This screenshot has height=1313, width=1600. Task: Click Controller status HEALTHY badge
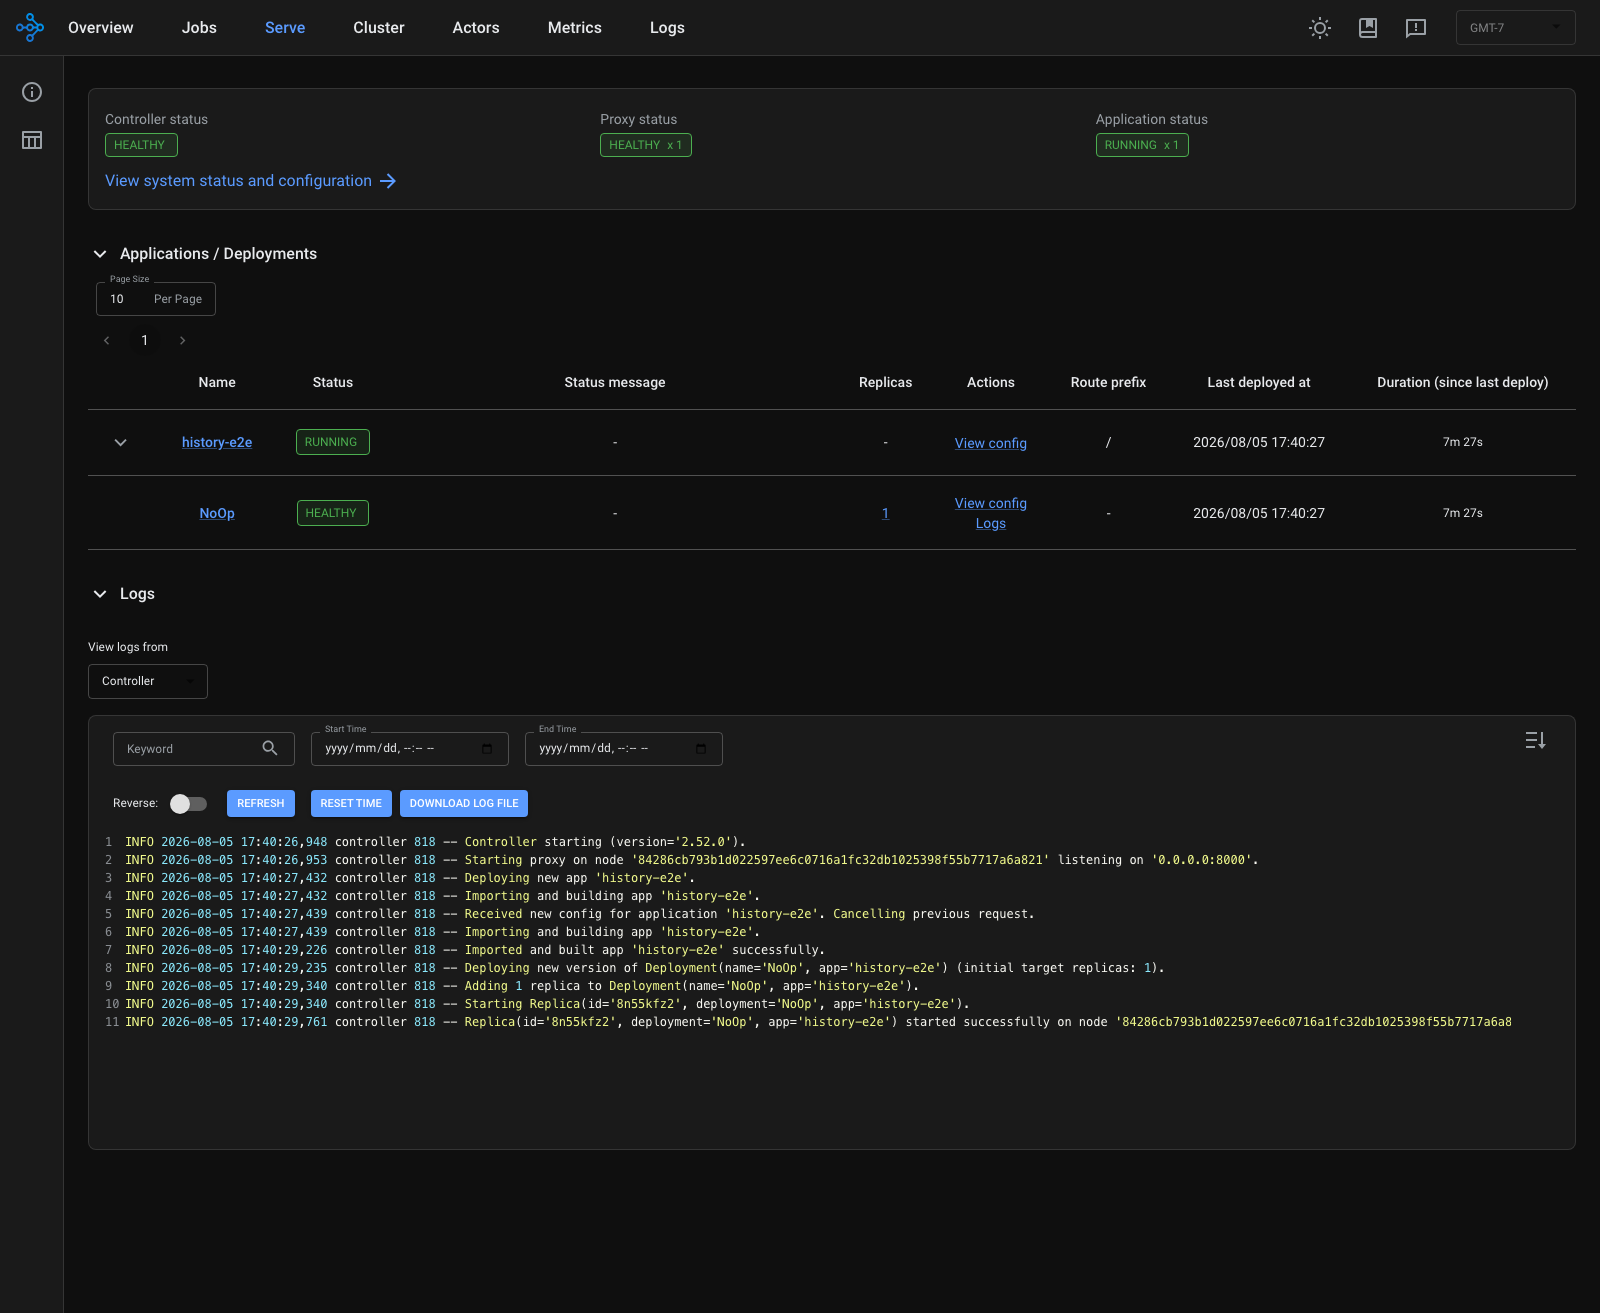click(141, 145)
